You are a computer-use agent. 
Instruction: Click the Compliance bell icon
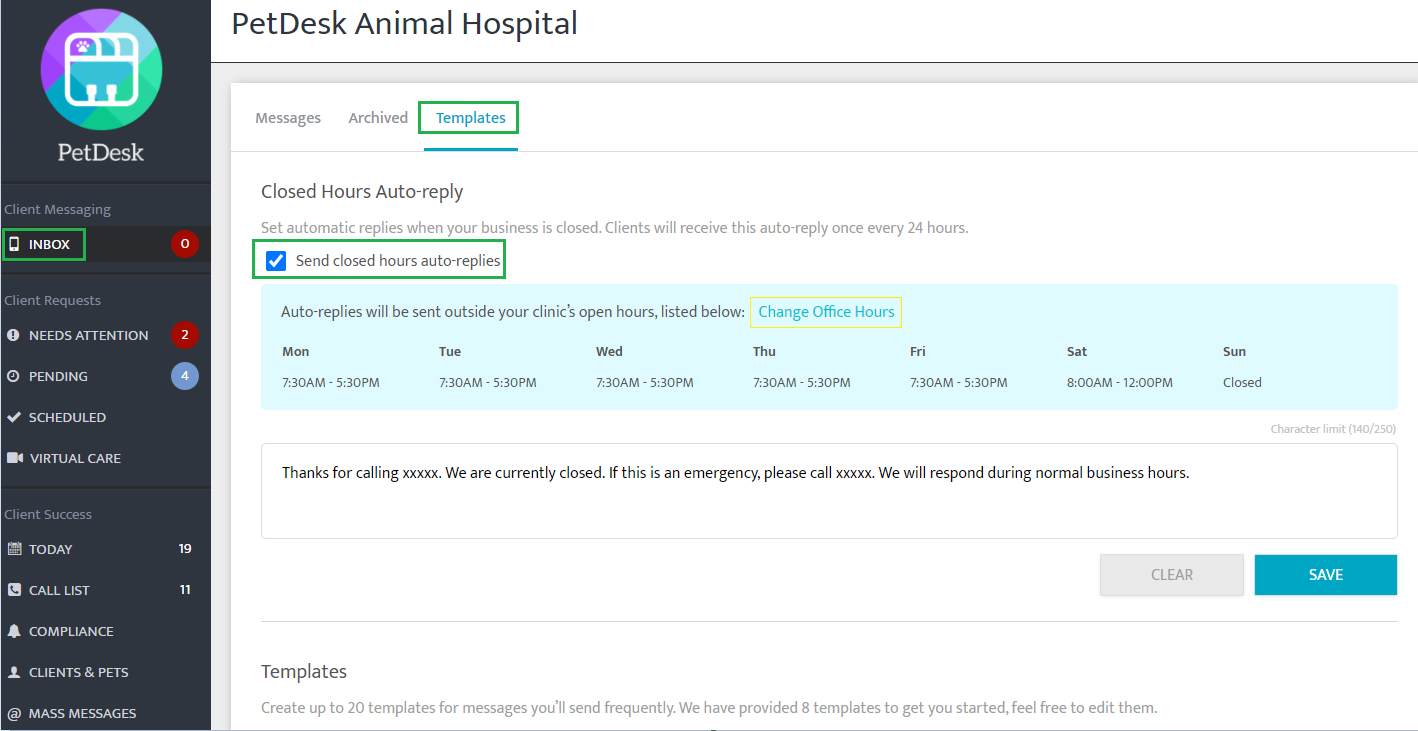(x=14, y=631)
